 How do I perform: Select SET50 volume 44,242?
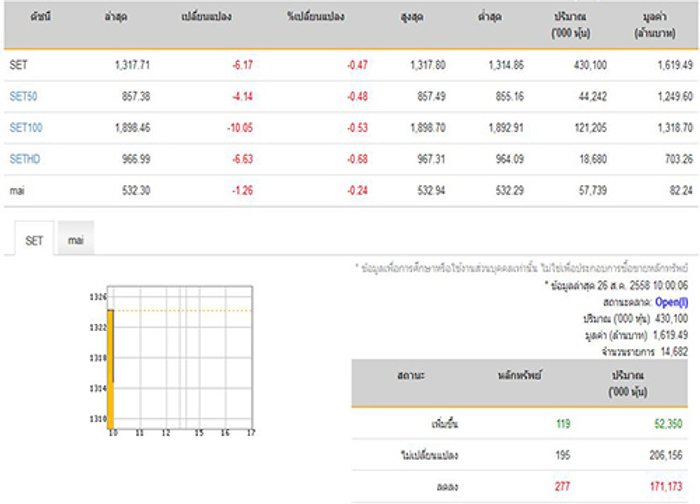[x=592, y=96]
